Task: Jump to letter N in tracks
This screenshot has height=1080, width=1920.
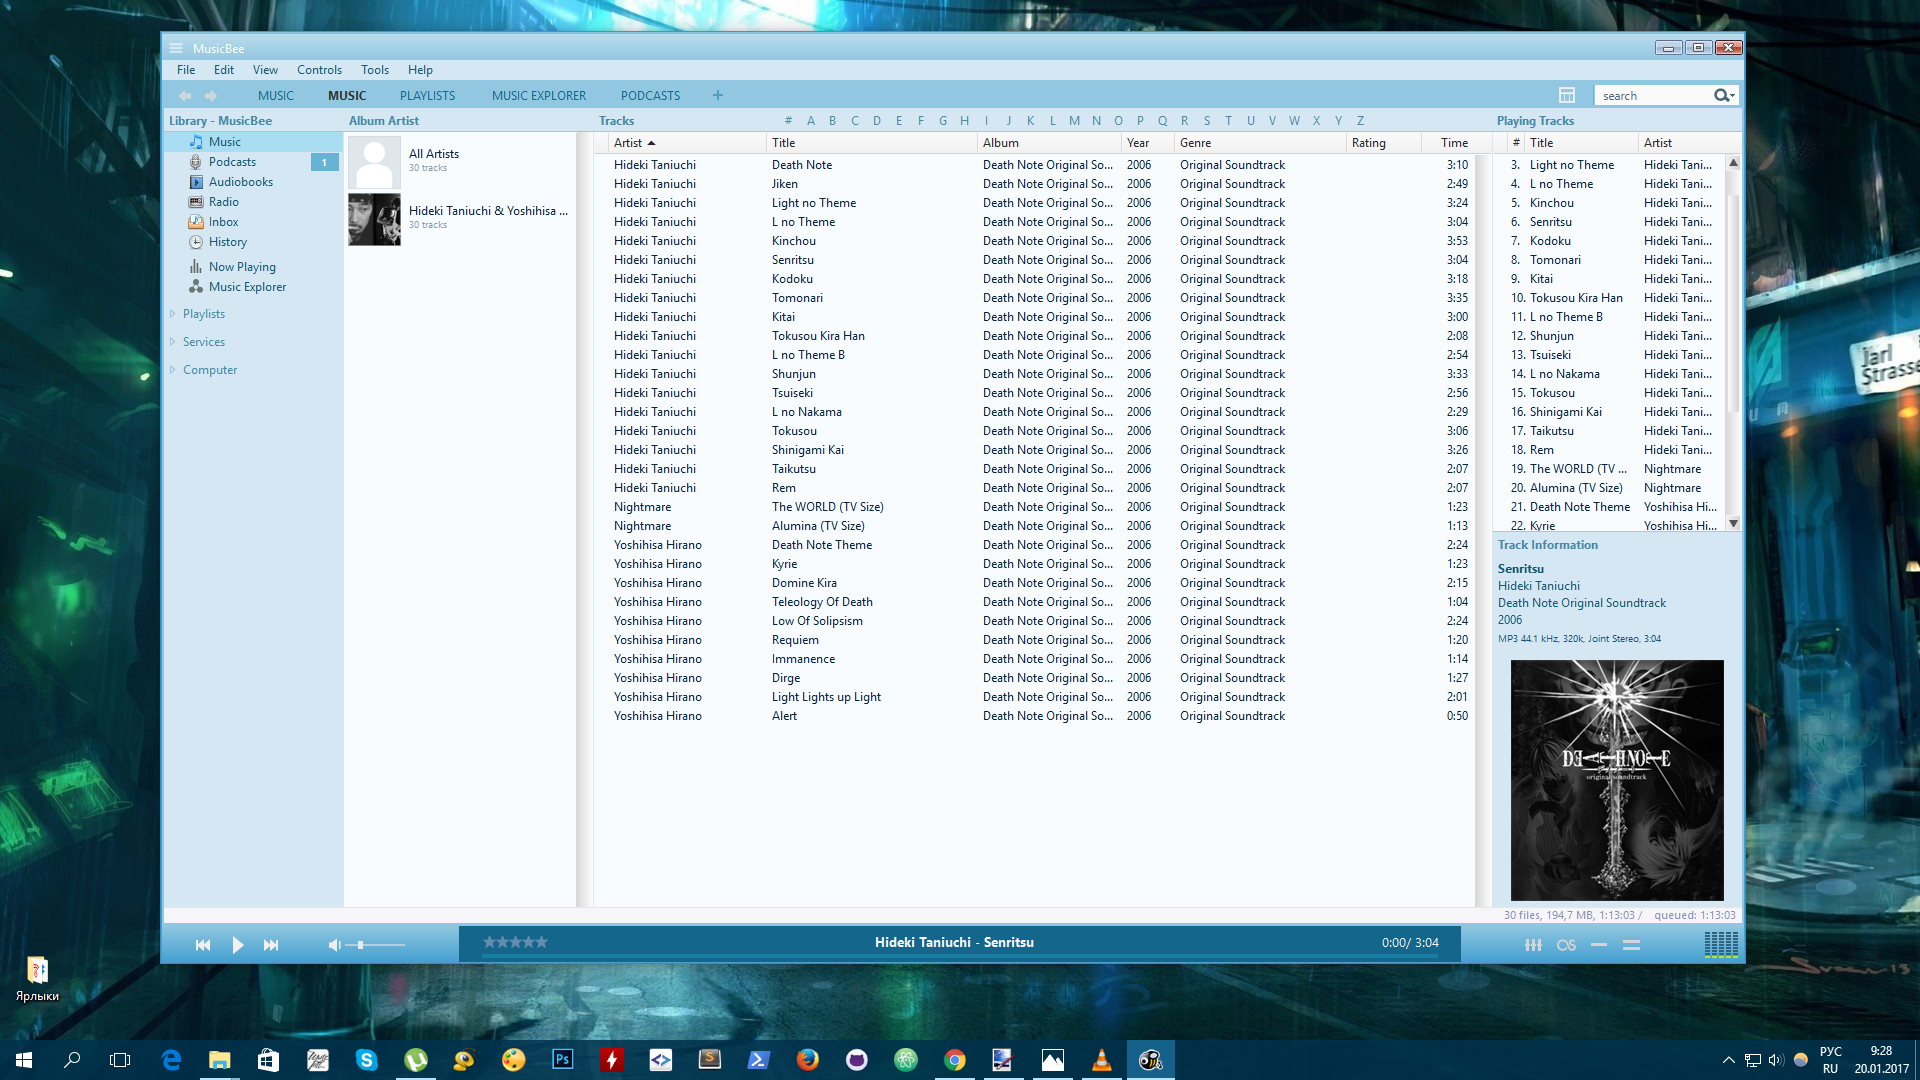Action: pos(1096,121)
